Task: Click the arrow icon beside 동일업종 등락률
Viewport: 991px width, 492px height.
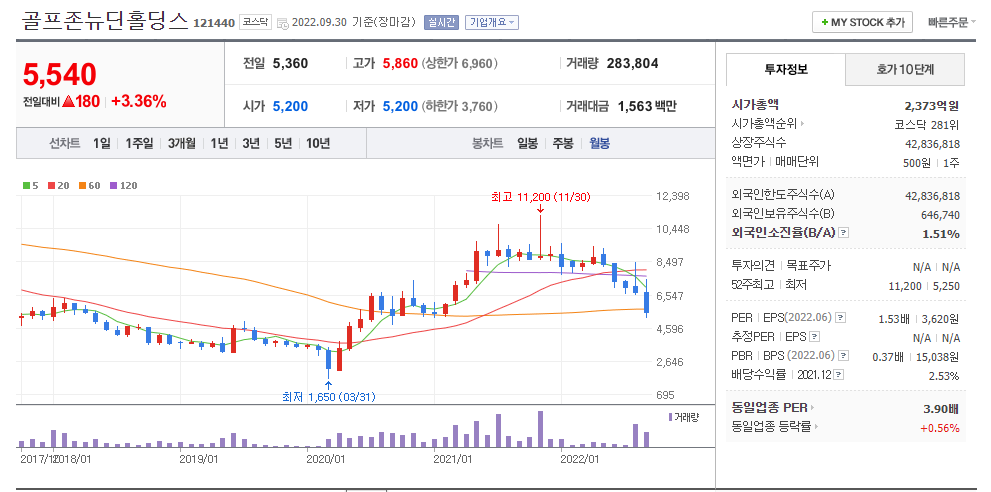Action: click(817, 427)
